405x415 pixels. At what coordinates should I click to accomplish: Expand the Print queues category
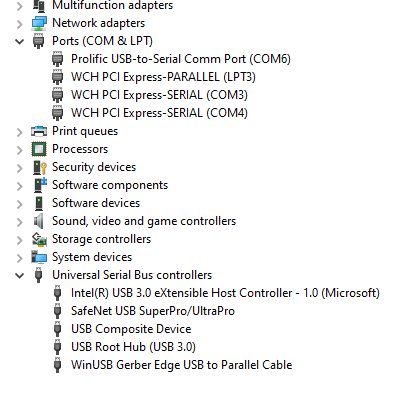click(x=20, y=132)
